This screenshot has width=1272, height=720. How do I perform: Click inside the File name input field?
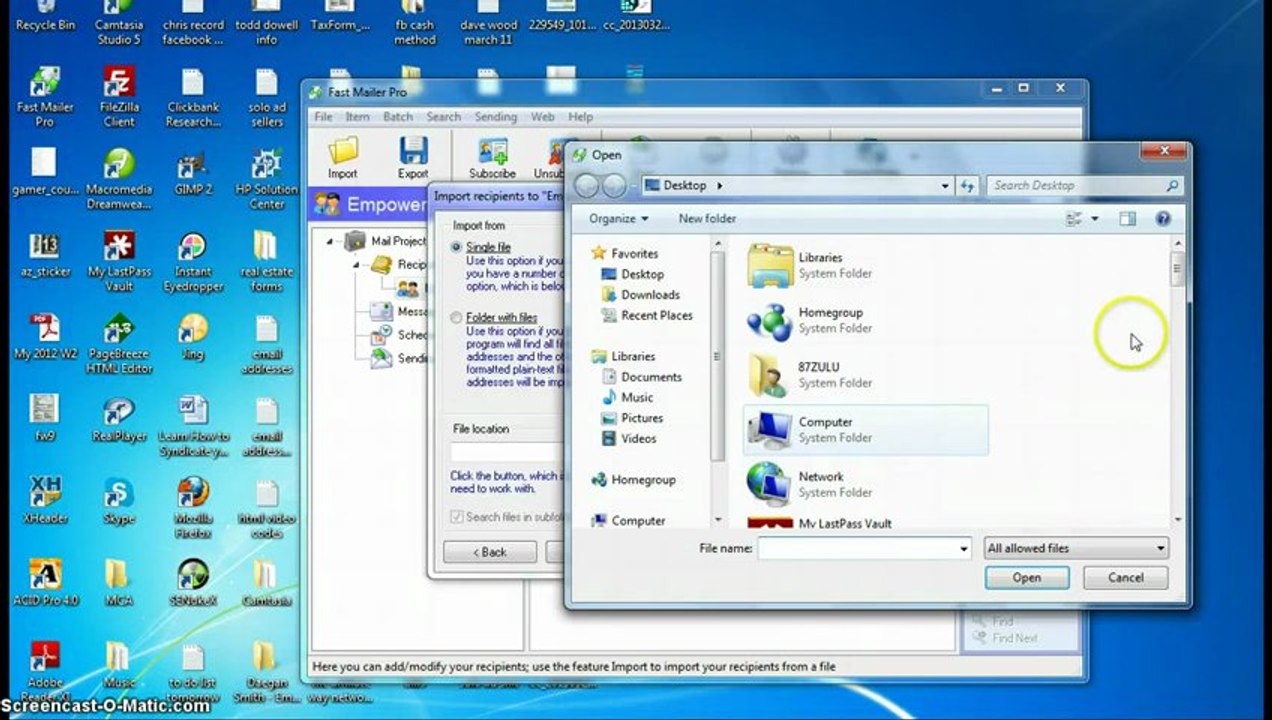858,548
